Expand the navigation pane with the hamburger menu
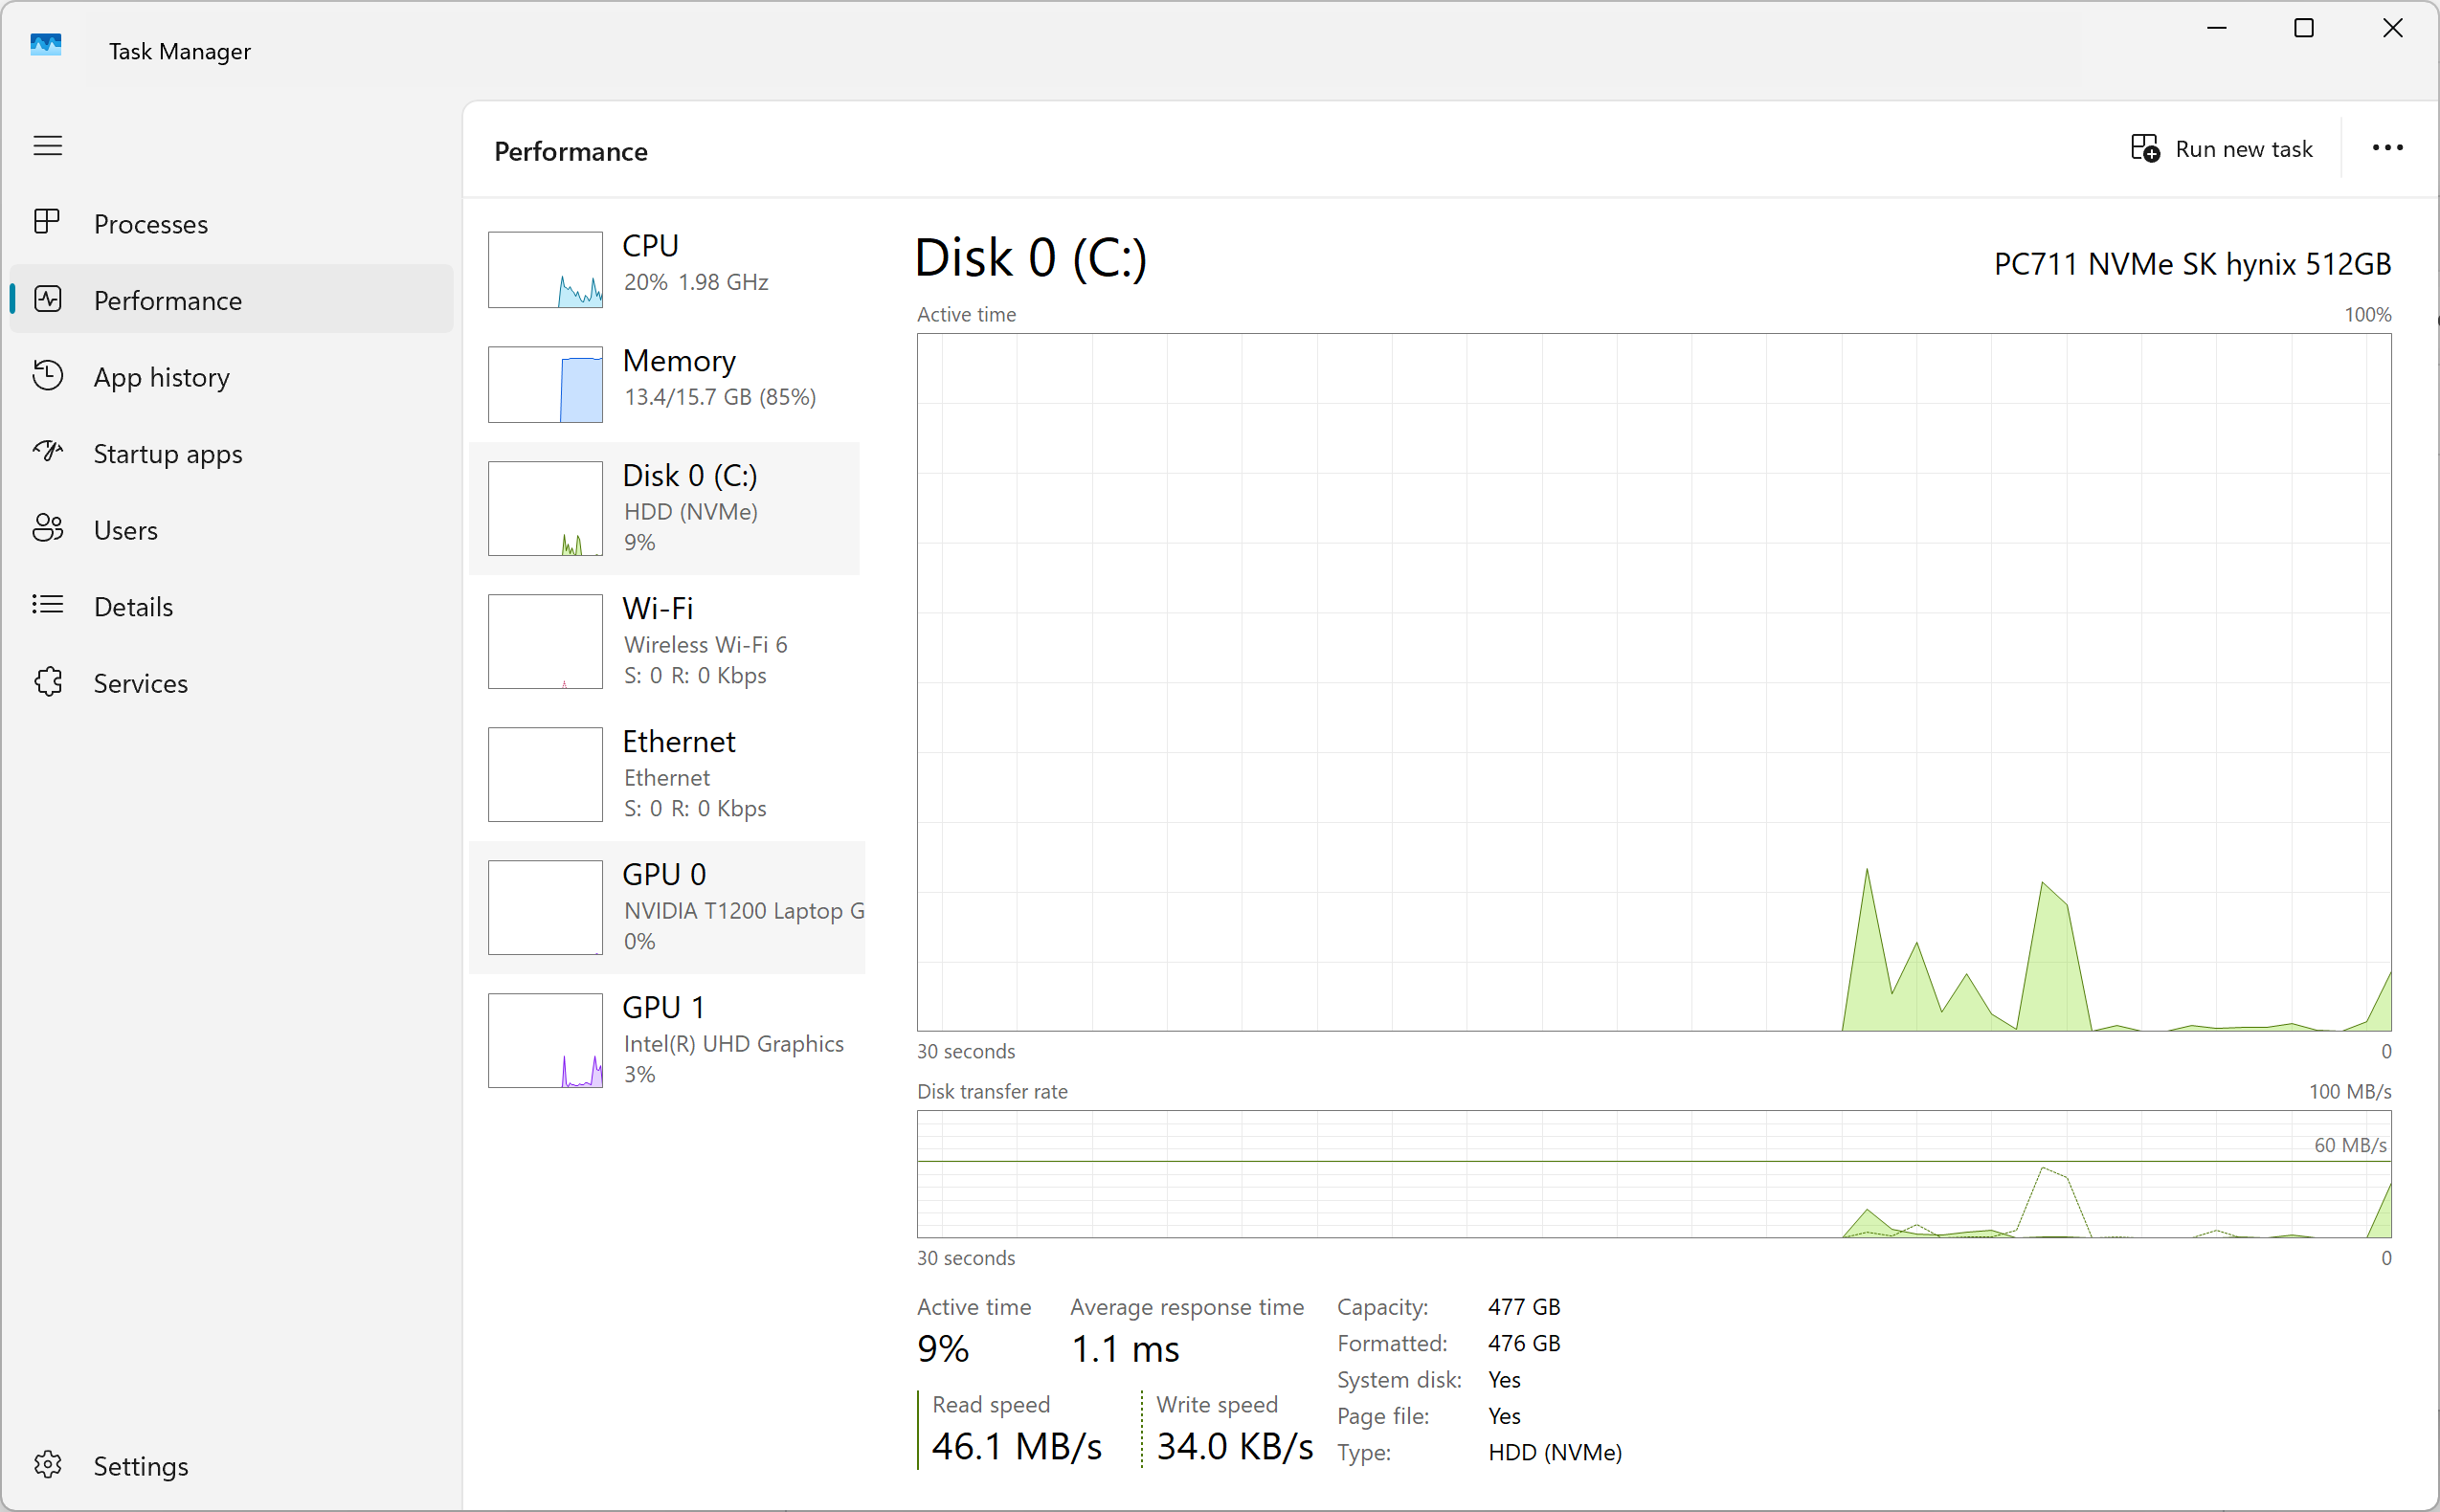The height and width of the screenshot is (1512, 2440). 47,146
